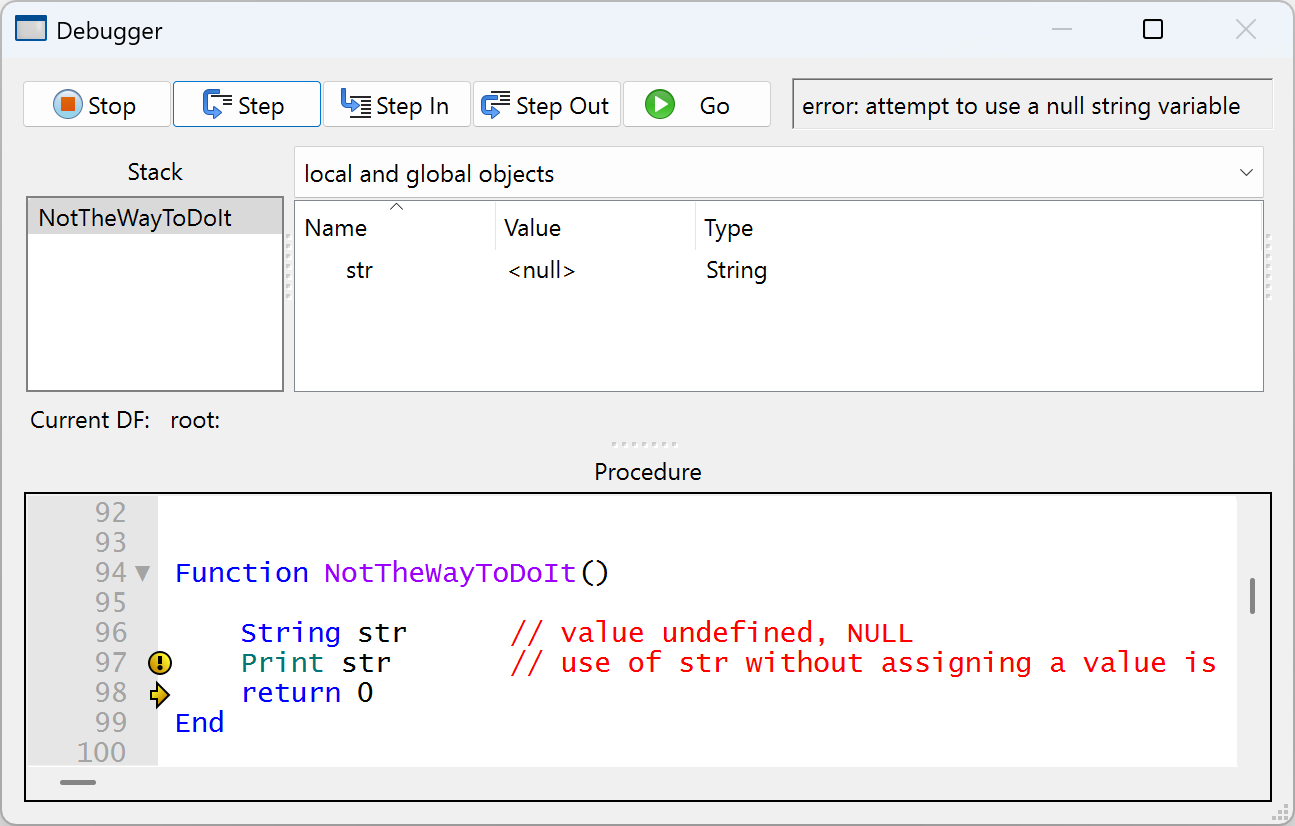
Task: Select the str variable row
Action: click(359, 271)
